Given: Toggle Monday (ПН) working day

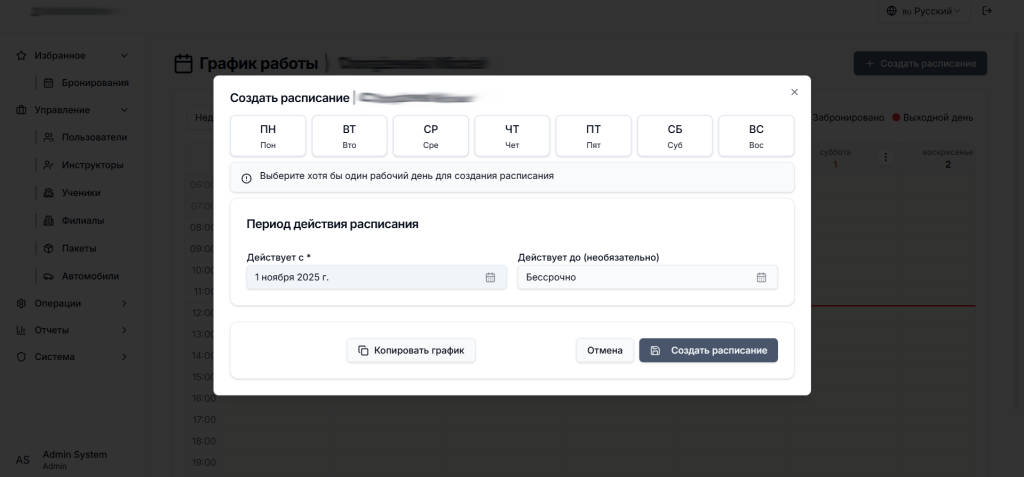Looking at the screenshot, I should (x=268, y=136).
